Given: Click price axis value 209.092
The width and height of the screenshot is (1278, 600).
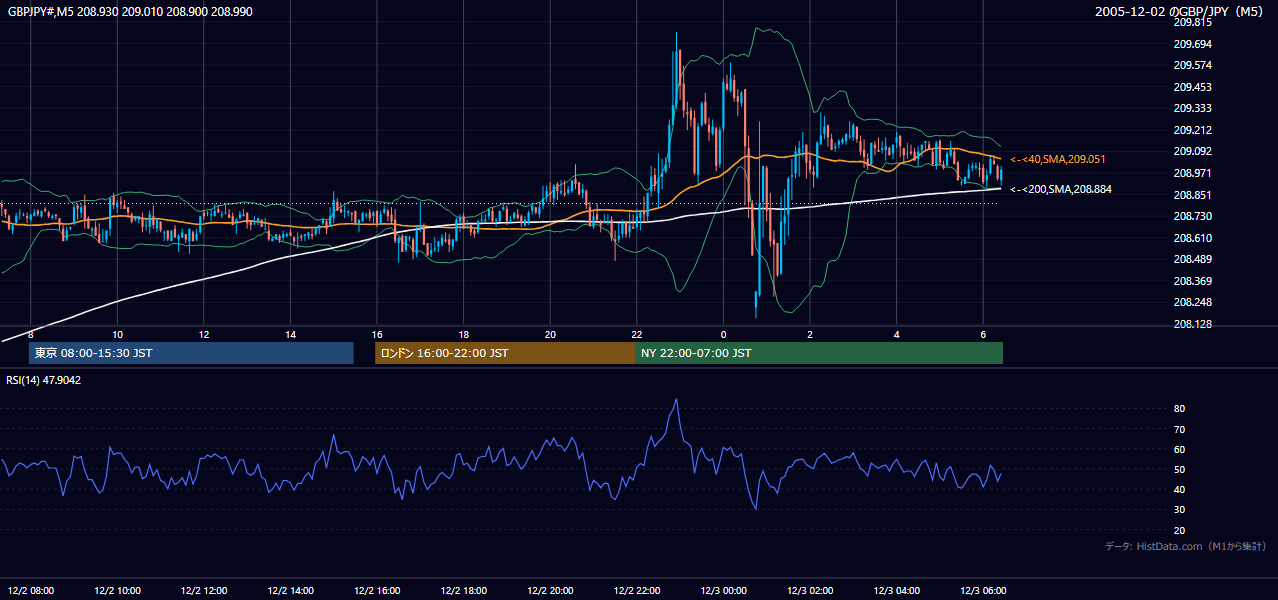Looking at the screenshot, I should [1193, 151].
